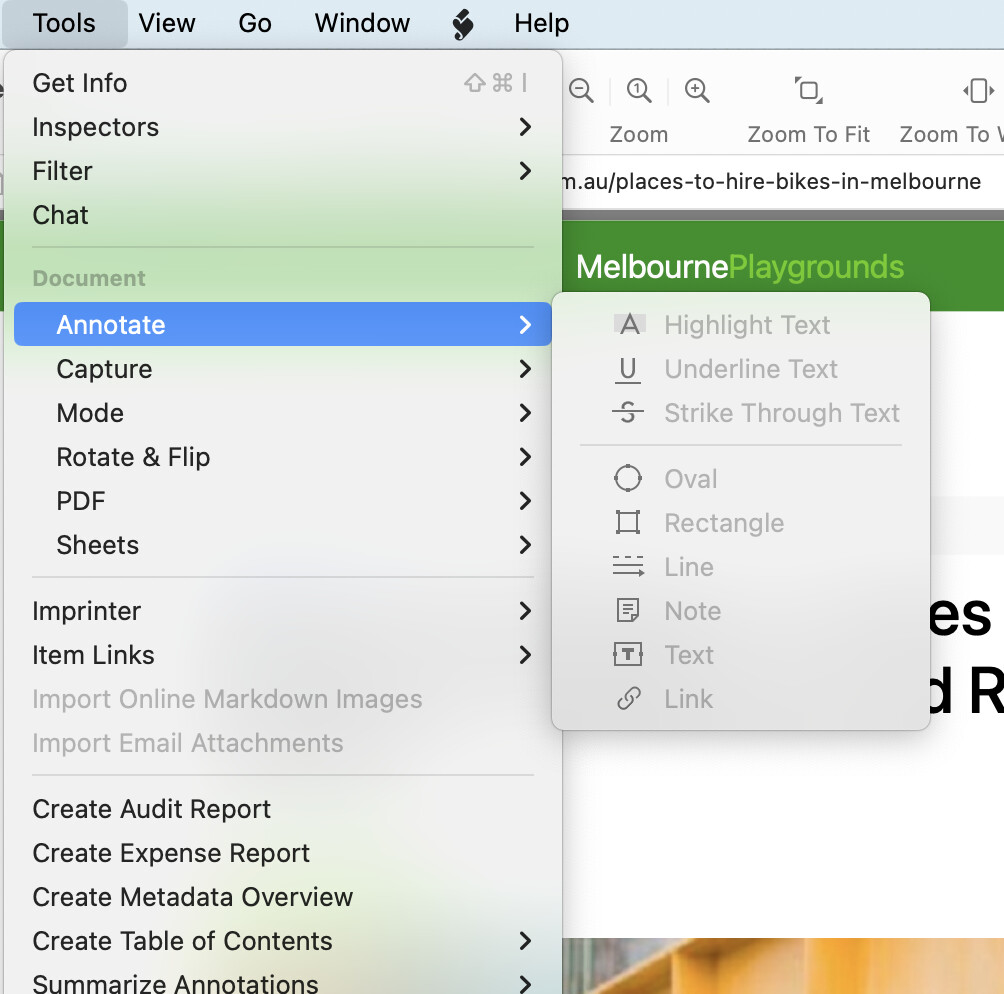Select the Oval annotation icon
Image resolution: width=1004 pixels, height=994 pixels.
pyautogui.click(x=628, y=479)
